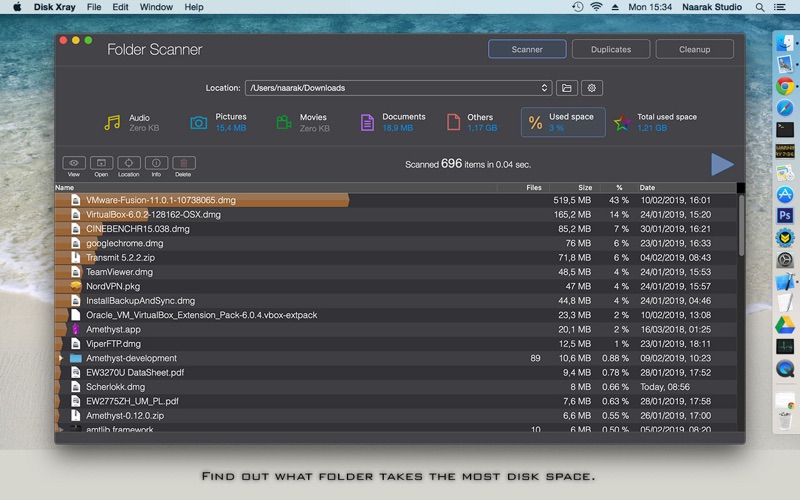Sort by the % column header

point(619,187)
